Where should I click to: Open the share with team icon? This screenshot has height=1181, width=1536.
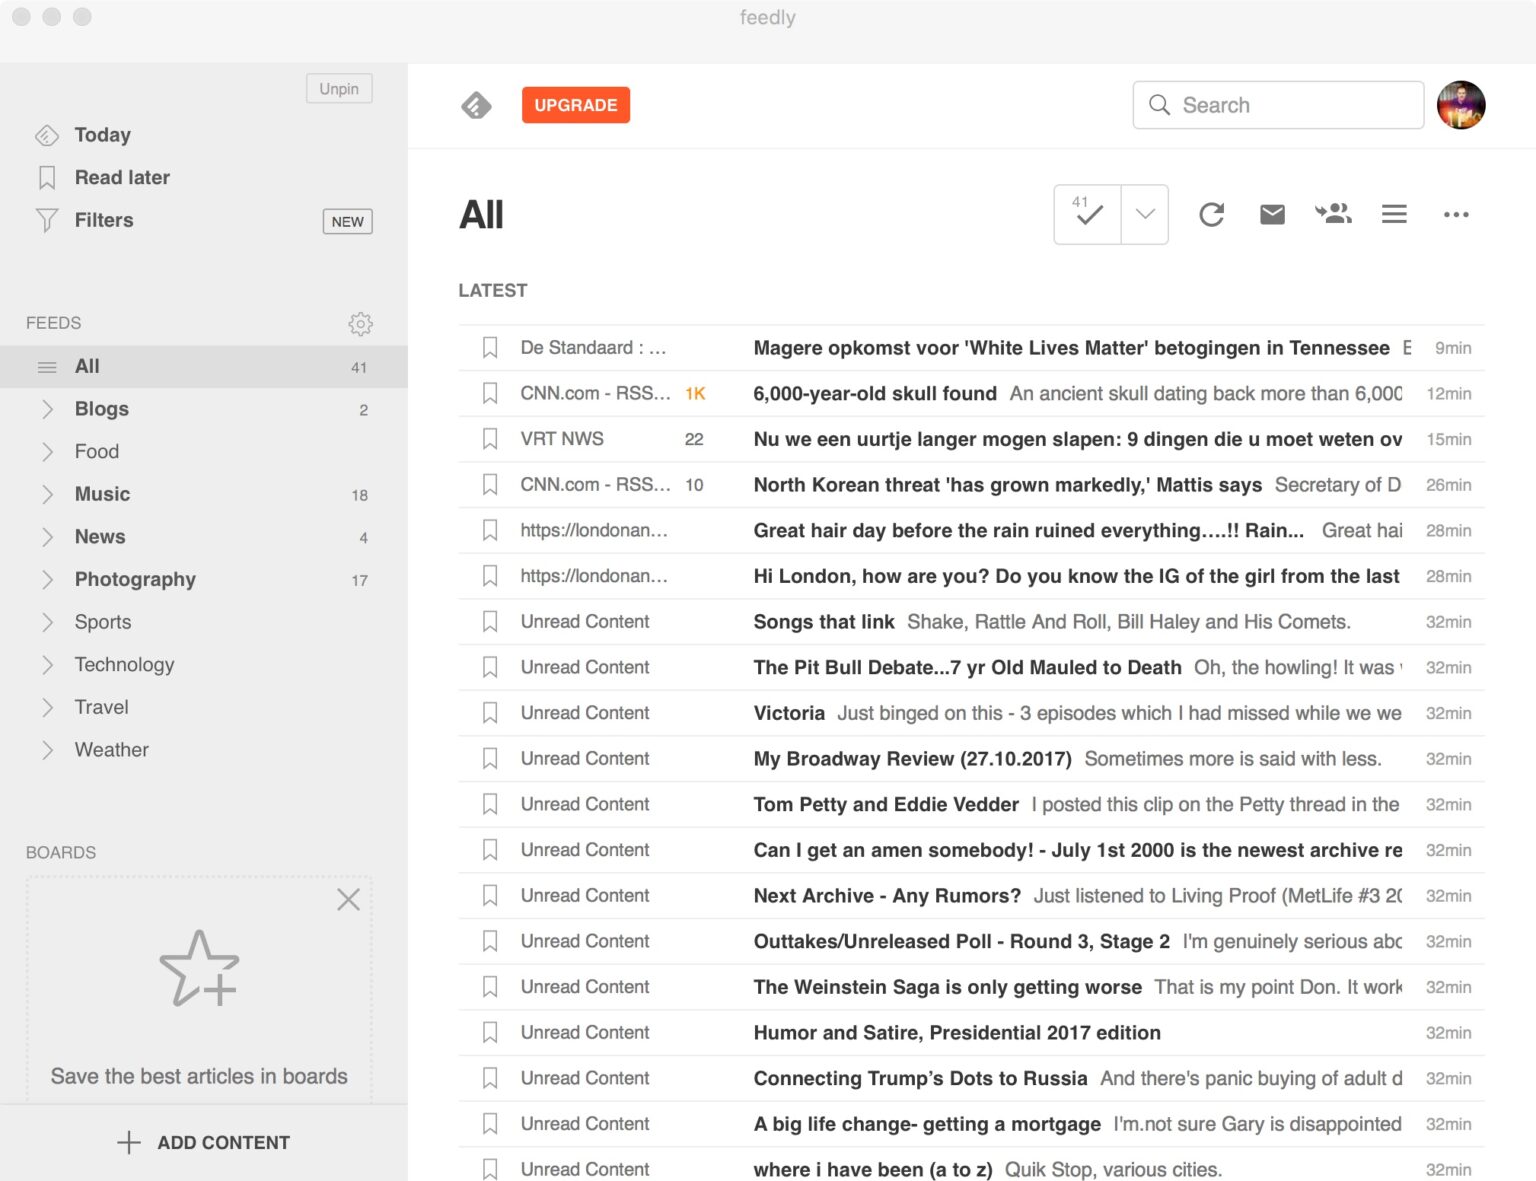pyautogui.click(x=1333, y=214)
